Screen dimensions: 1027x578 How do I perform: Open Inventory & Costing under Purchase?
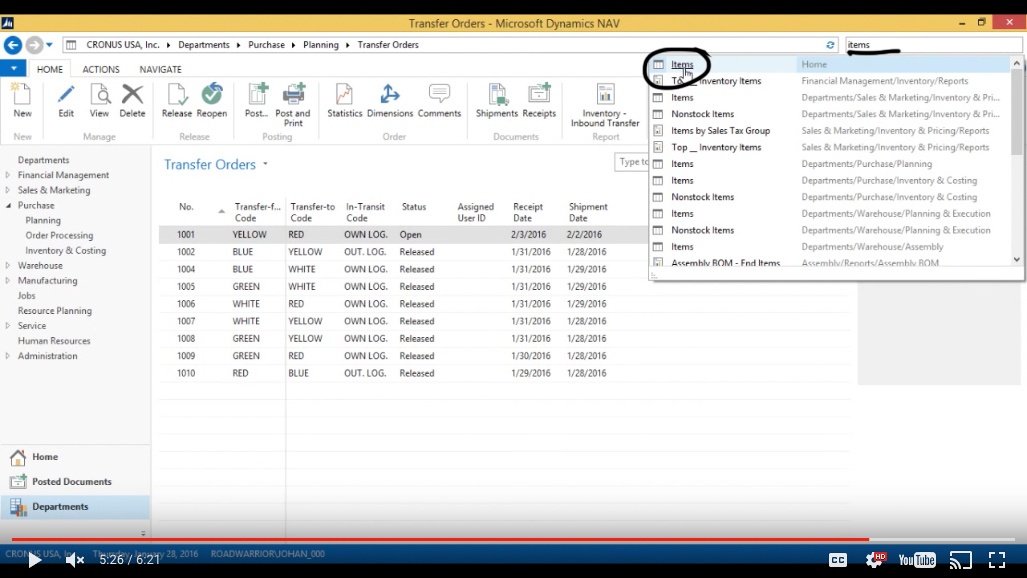(65, 250)
